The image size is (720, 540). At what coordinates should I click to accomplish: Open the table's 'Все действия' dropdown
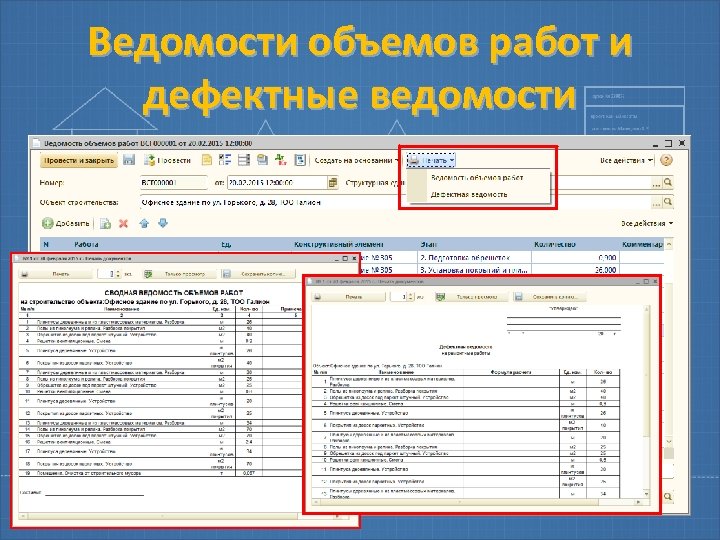tap(647, 223)
